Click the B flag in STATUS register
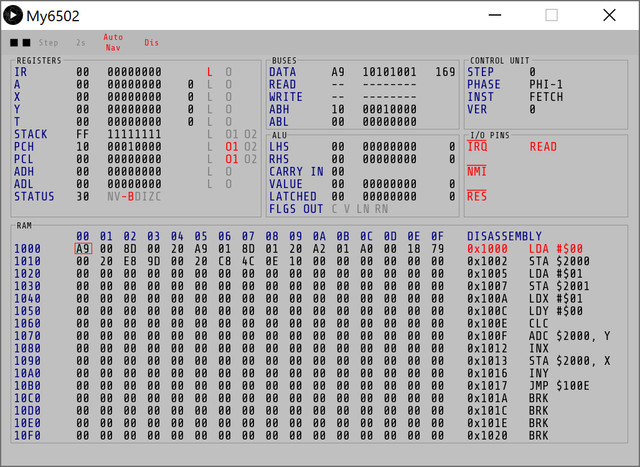This screenshot has height=467, width=640. (x=130, y=196)
